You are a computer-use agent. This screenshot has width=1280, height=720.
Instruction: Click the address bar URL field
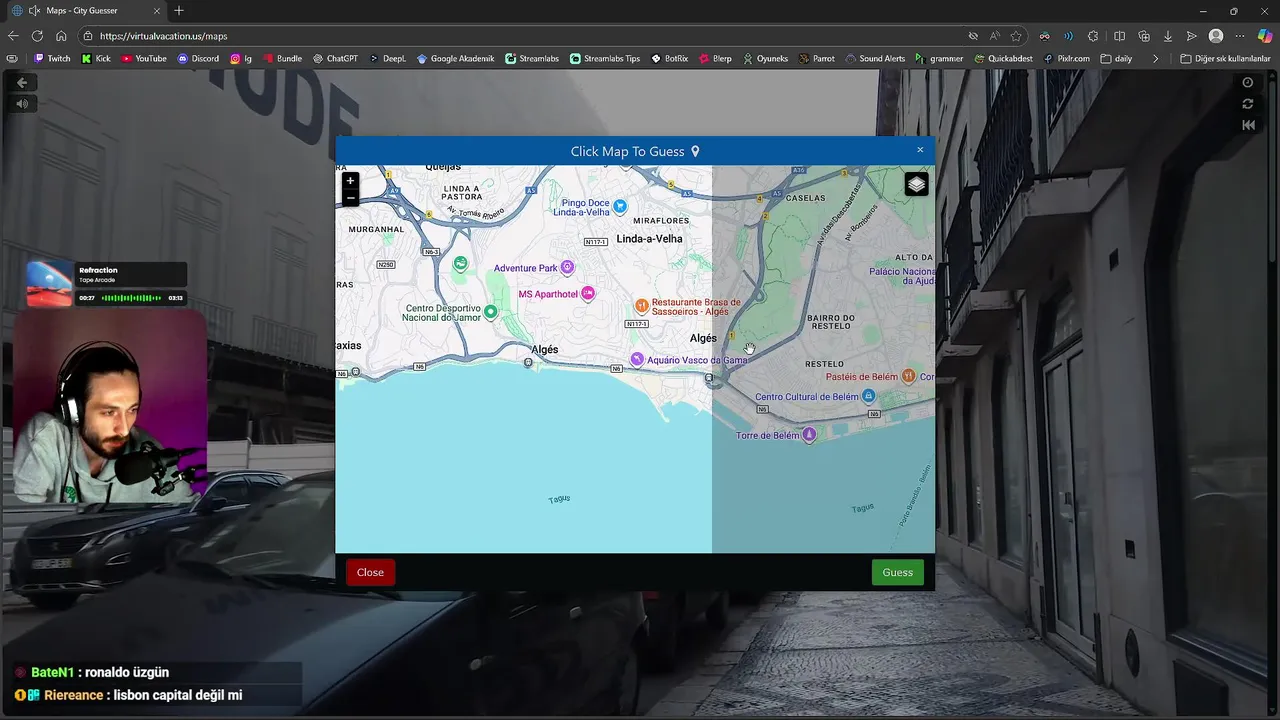(520, 36)
